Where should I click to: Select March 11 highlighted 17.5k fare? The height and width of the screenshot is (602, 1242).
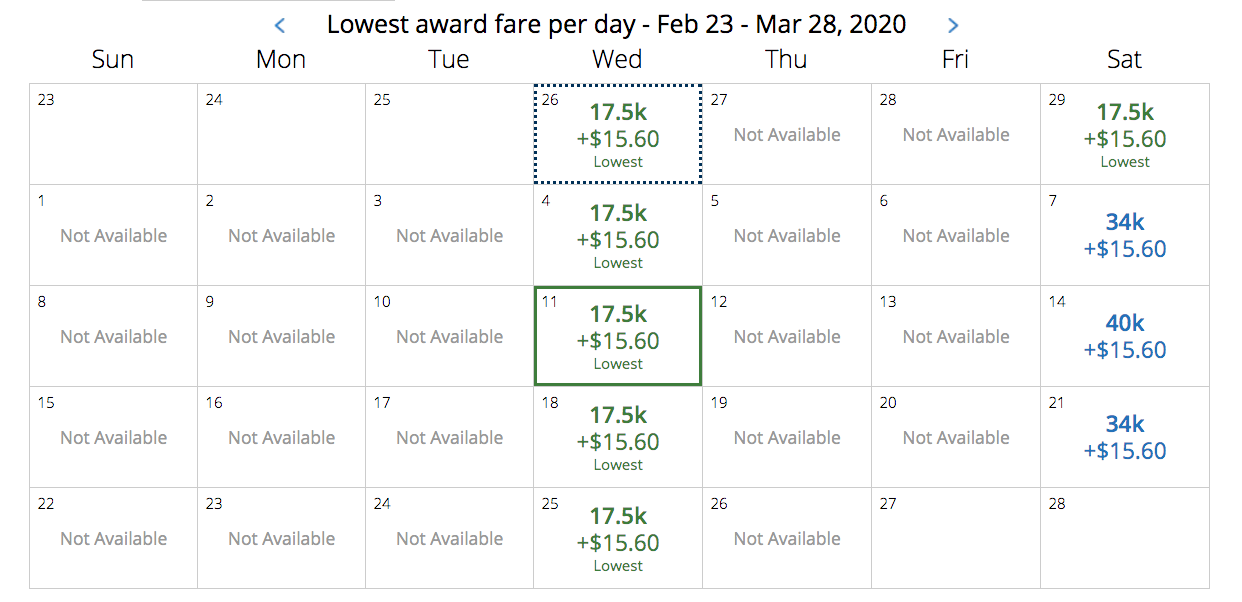click(618, 337)
